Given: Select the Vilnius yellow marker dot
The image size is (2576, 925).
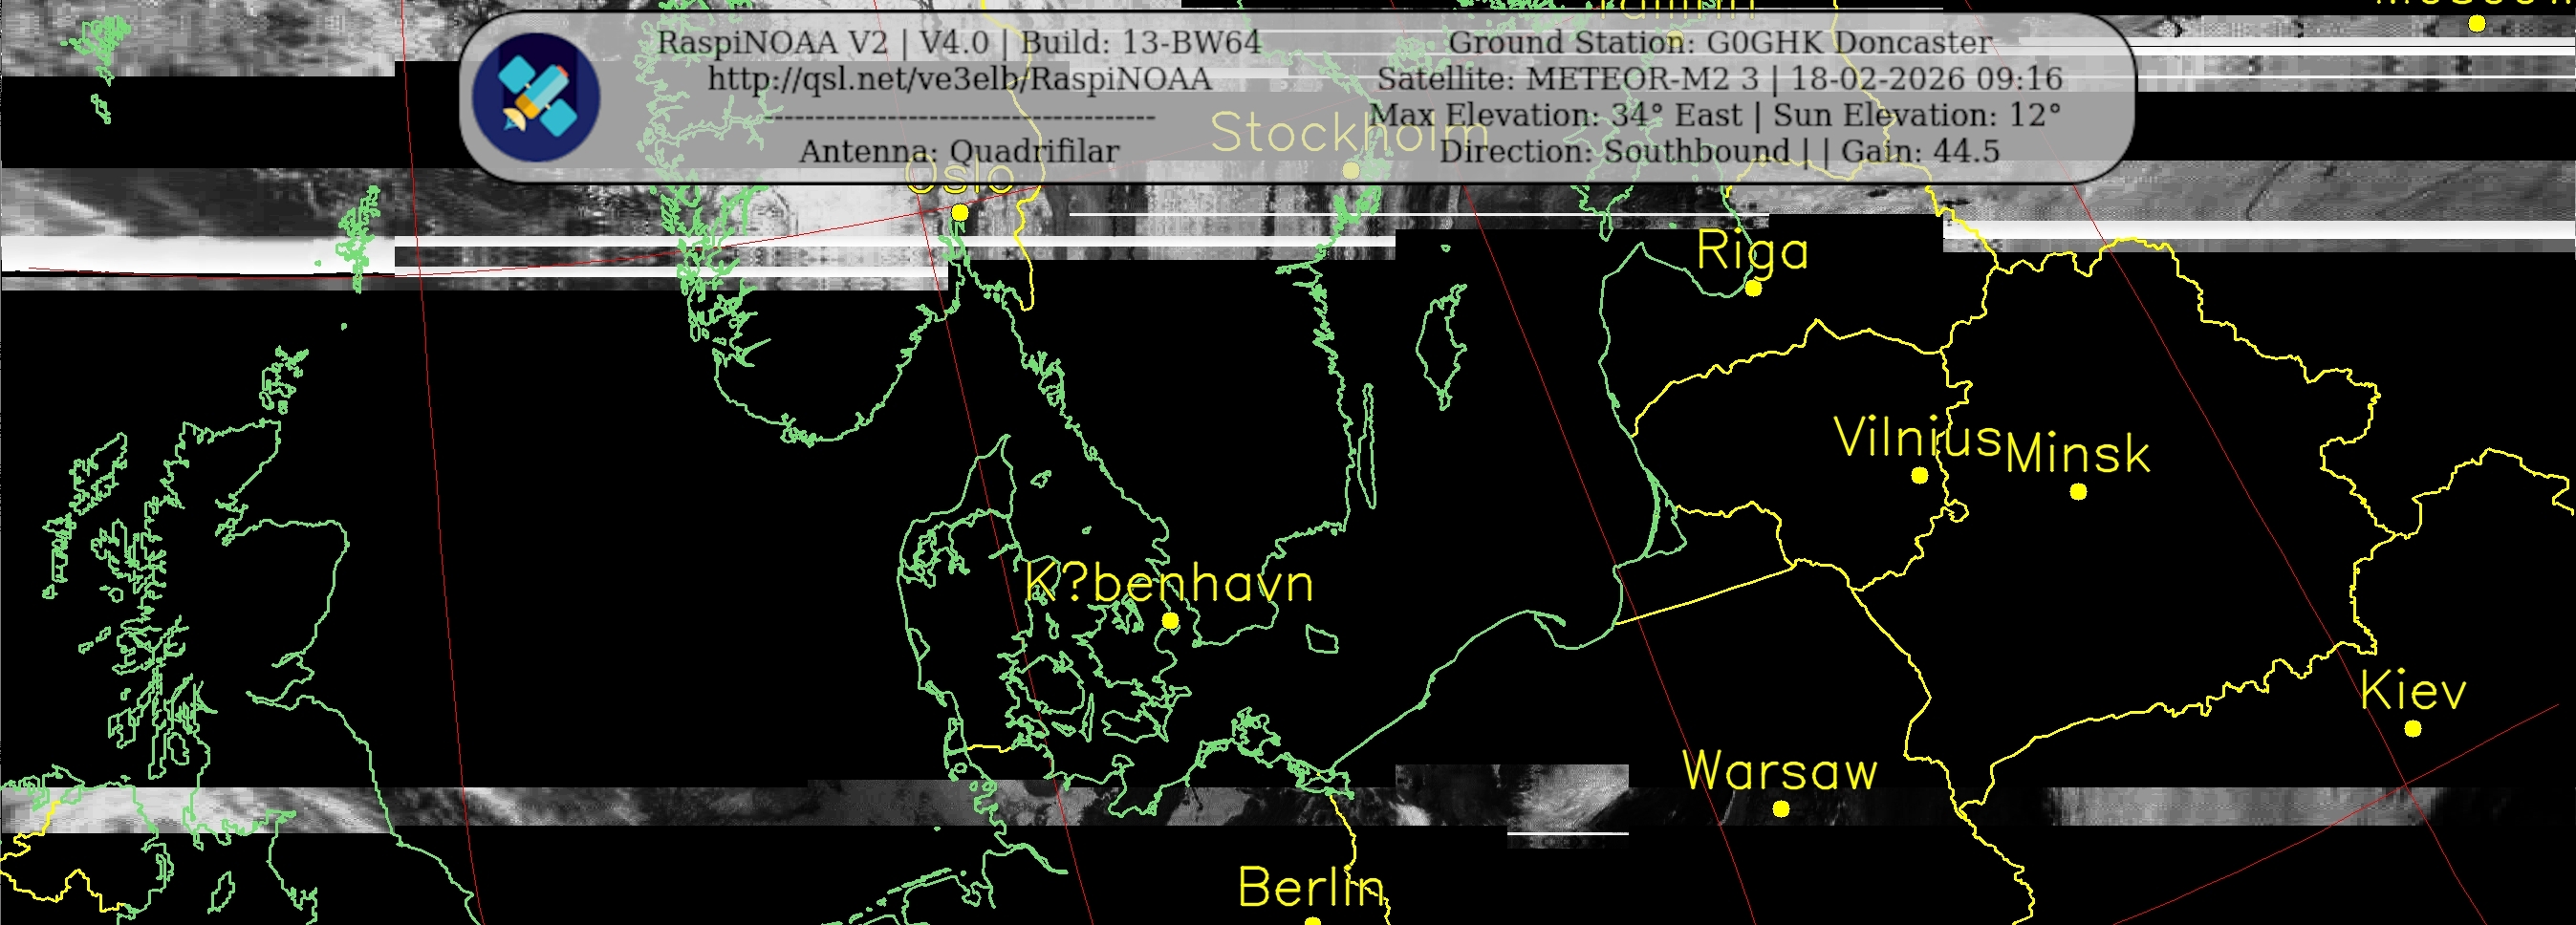Looking at the screenshot, I should tap(1919, 476).
